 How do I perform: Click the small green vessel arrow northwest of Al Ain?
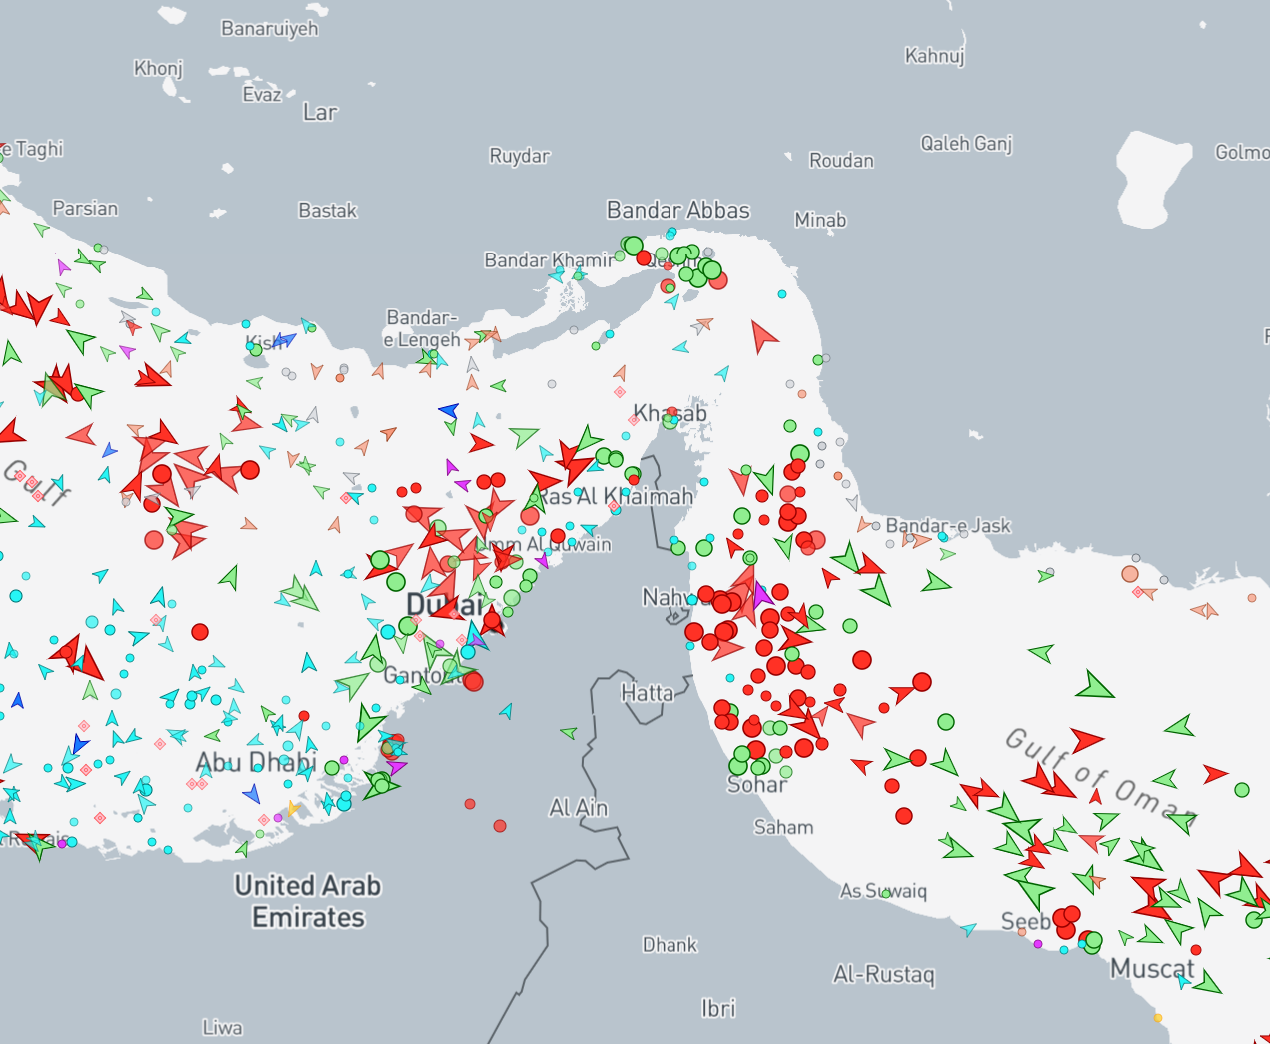click(x=569, y=733)
